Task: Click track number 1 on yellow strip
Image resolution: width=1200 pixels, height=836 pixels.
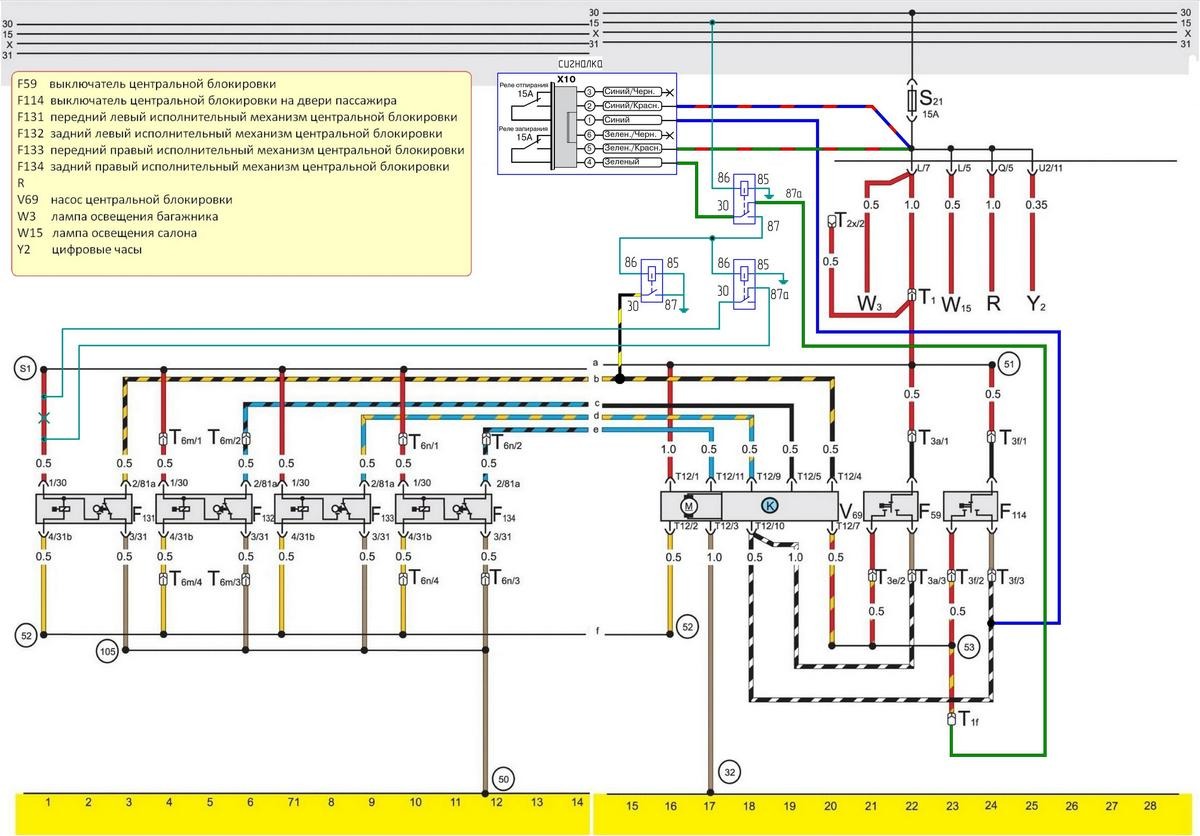Action: pyautogui.click(x=46, y=804)
